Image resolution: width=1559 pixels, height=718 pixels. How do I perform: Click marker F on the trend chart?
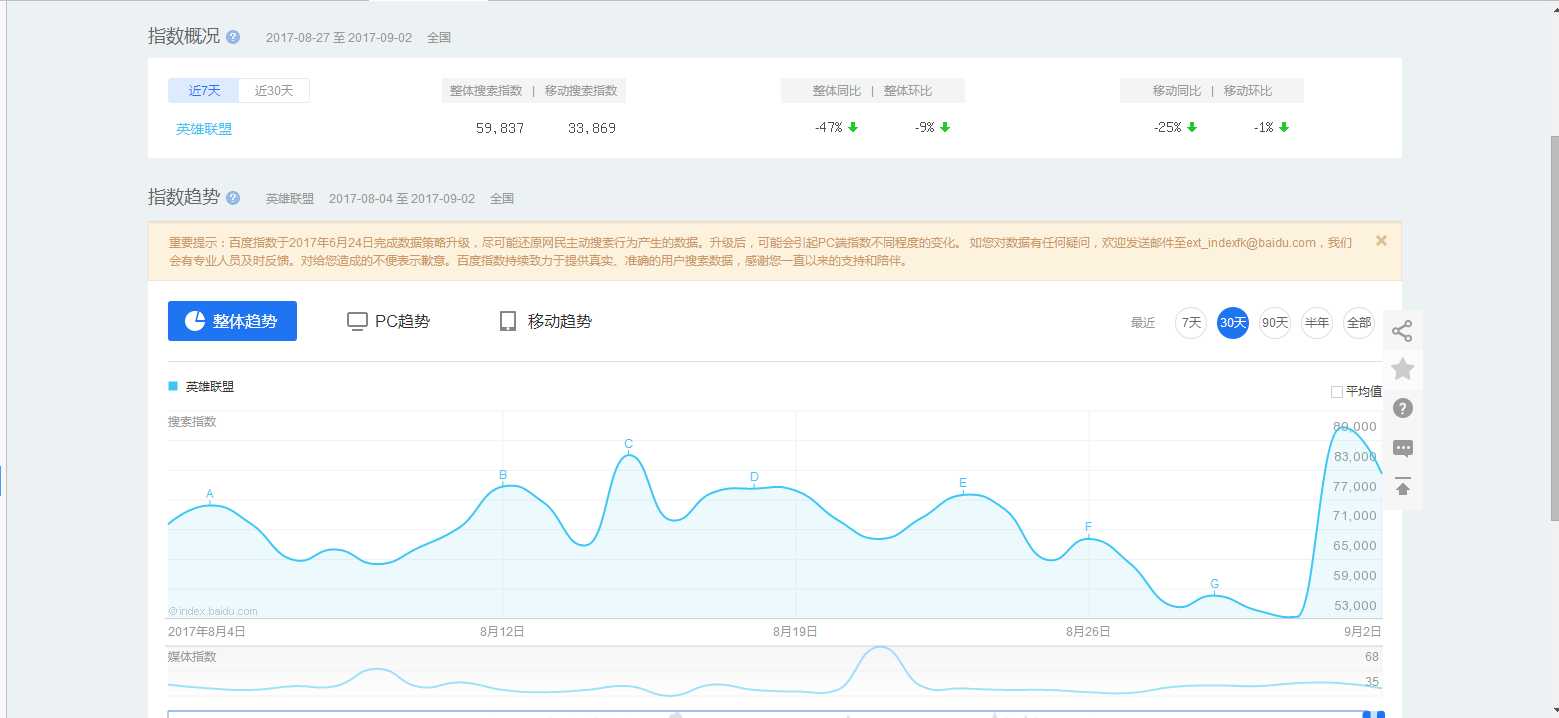pos(1088,527)
